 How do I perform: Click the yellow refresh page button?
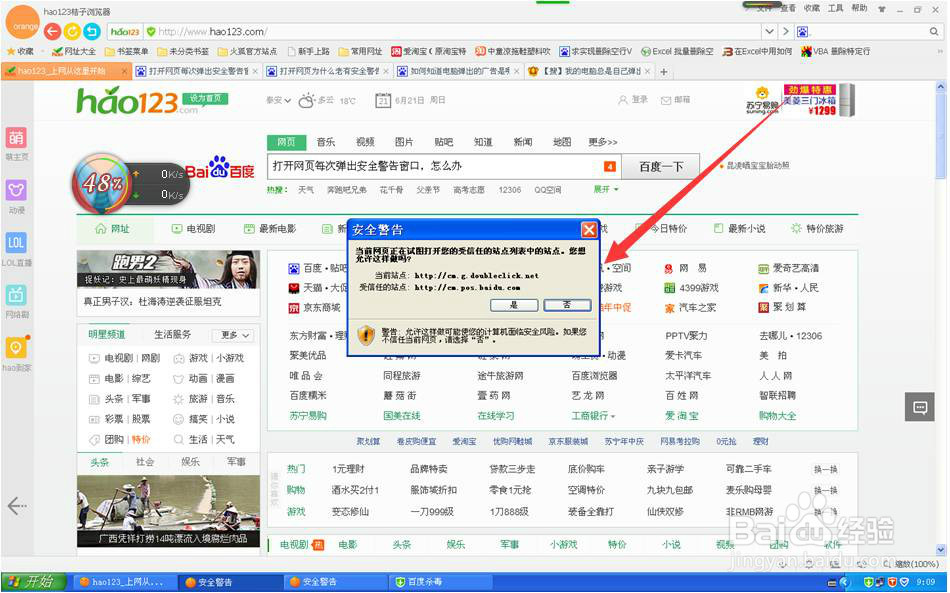[x=72, y=31]
